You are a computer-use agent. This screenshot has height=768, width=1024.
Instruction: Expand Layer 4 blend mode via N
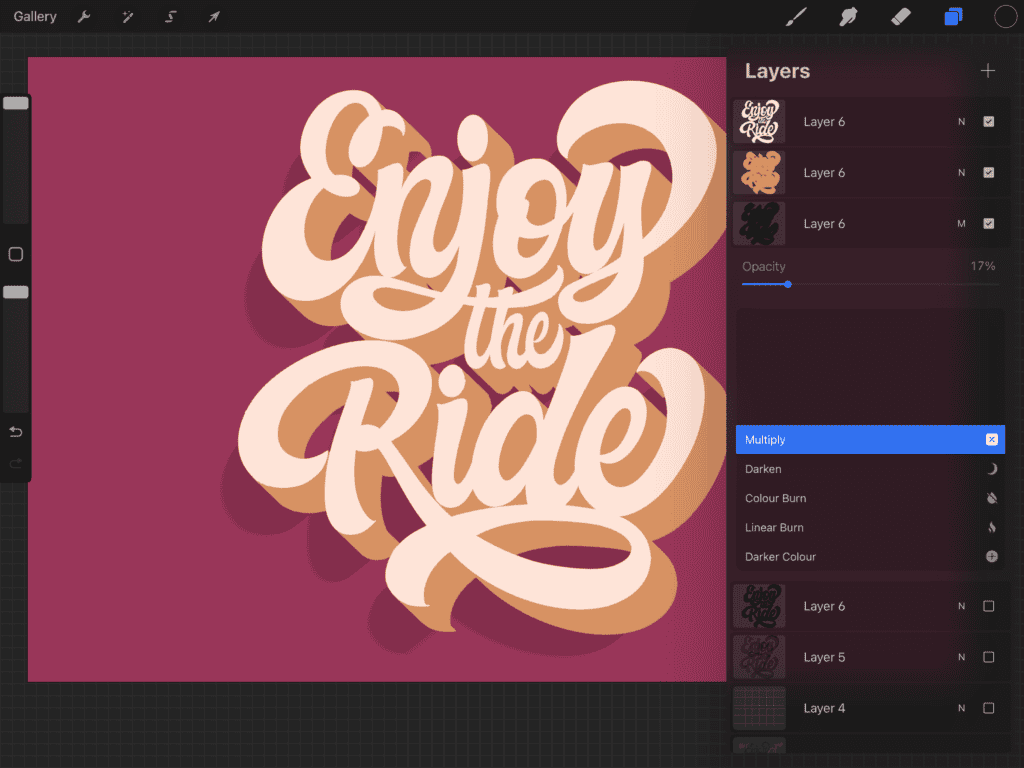(x=961, y=708)
